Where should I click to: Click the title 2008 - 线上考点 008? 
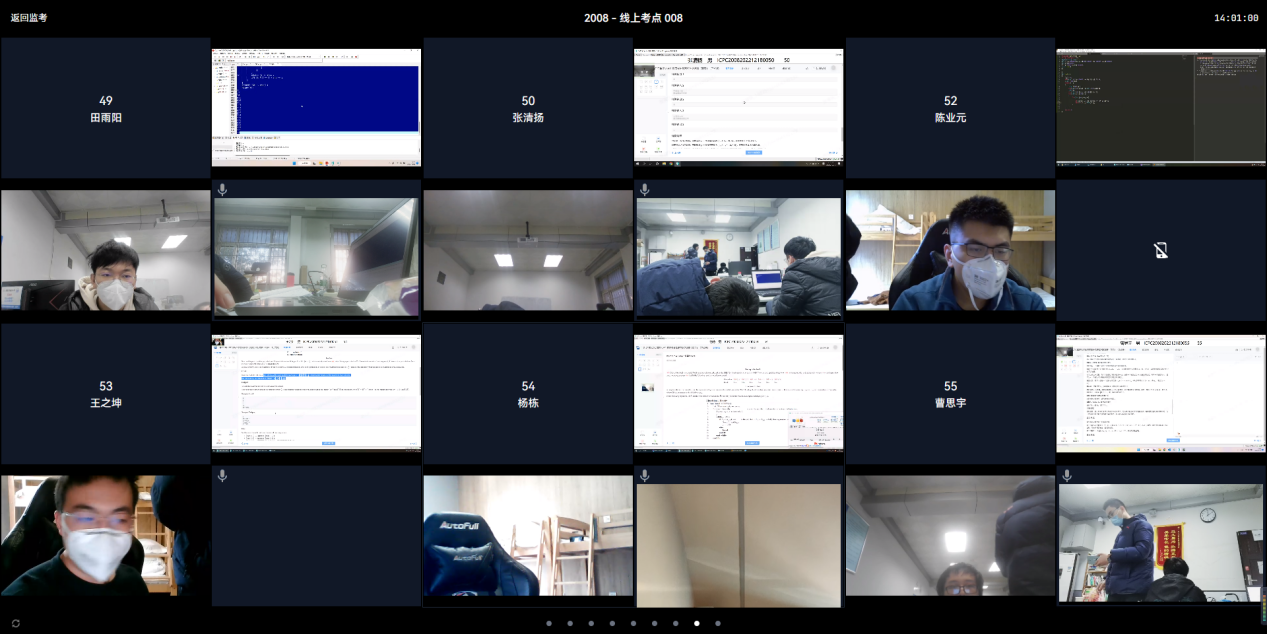[x=633, y=18]
